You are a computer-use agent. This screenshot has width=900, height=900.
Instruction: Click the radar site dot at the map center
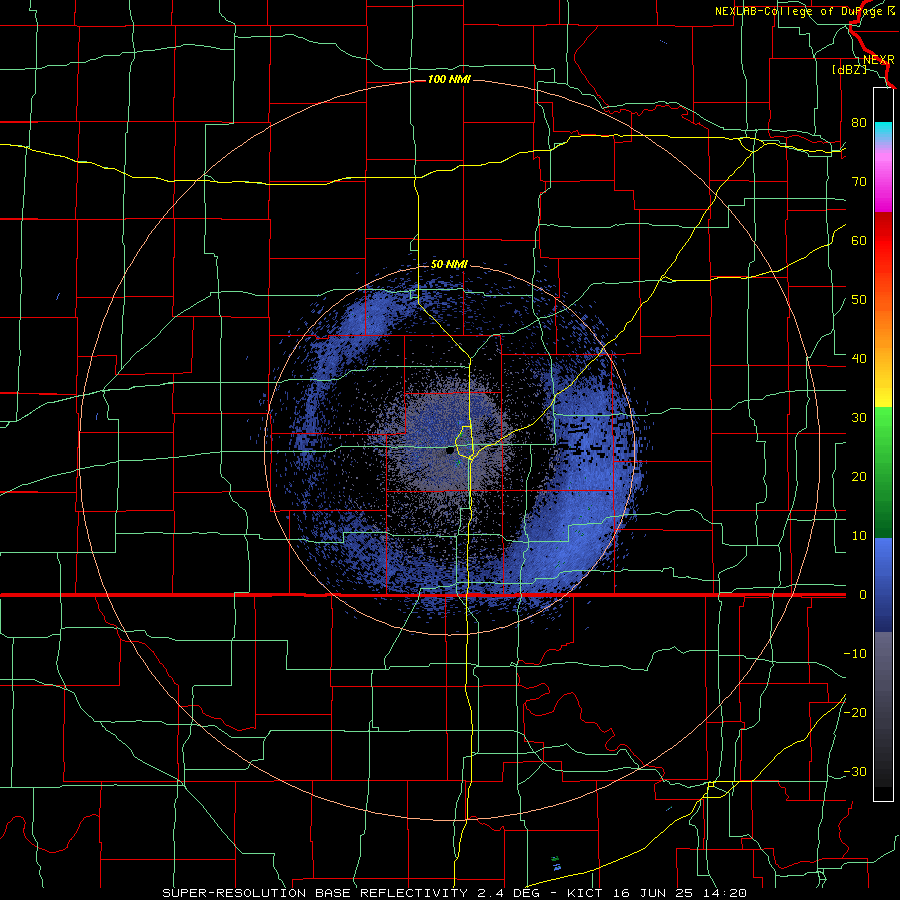point(450,451)
